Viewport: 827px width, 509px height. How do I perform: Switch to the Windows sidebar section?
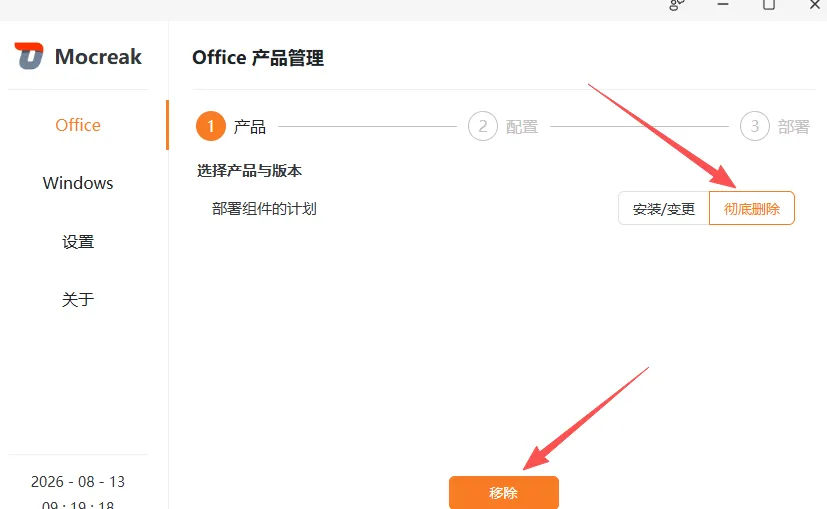pyautogui.click(x=78, y=183)
